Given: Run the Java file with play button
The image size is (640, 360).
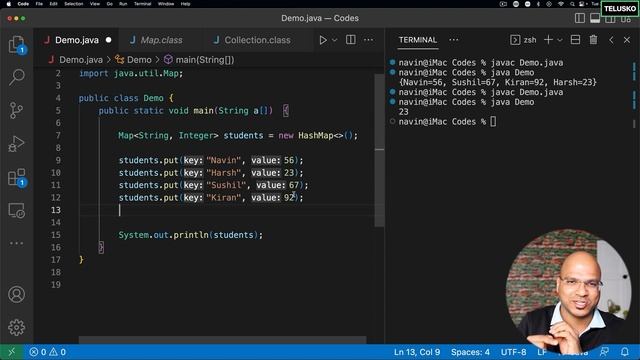Looking at the screenshot, I should 323,40.
